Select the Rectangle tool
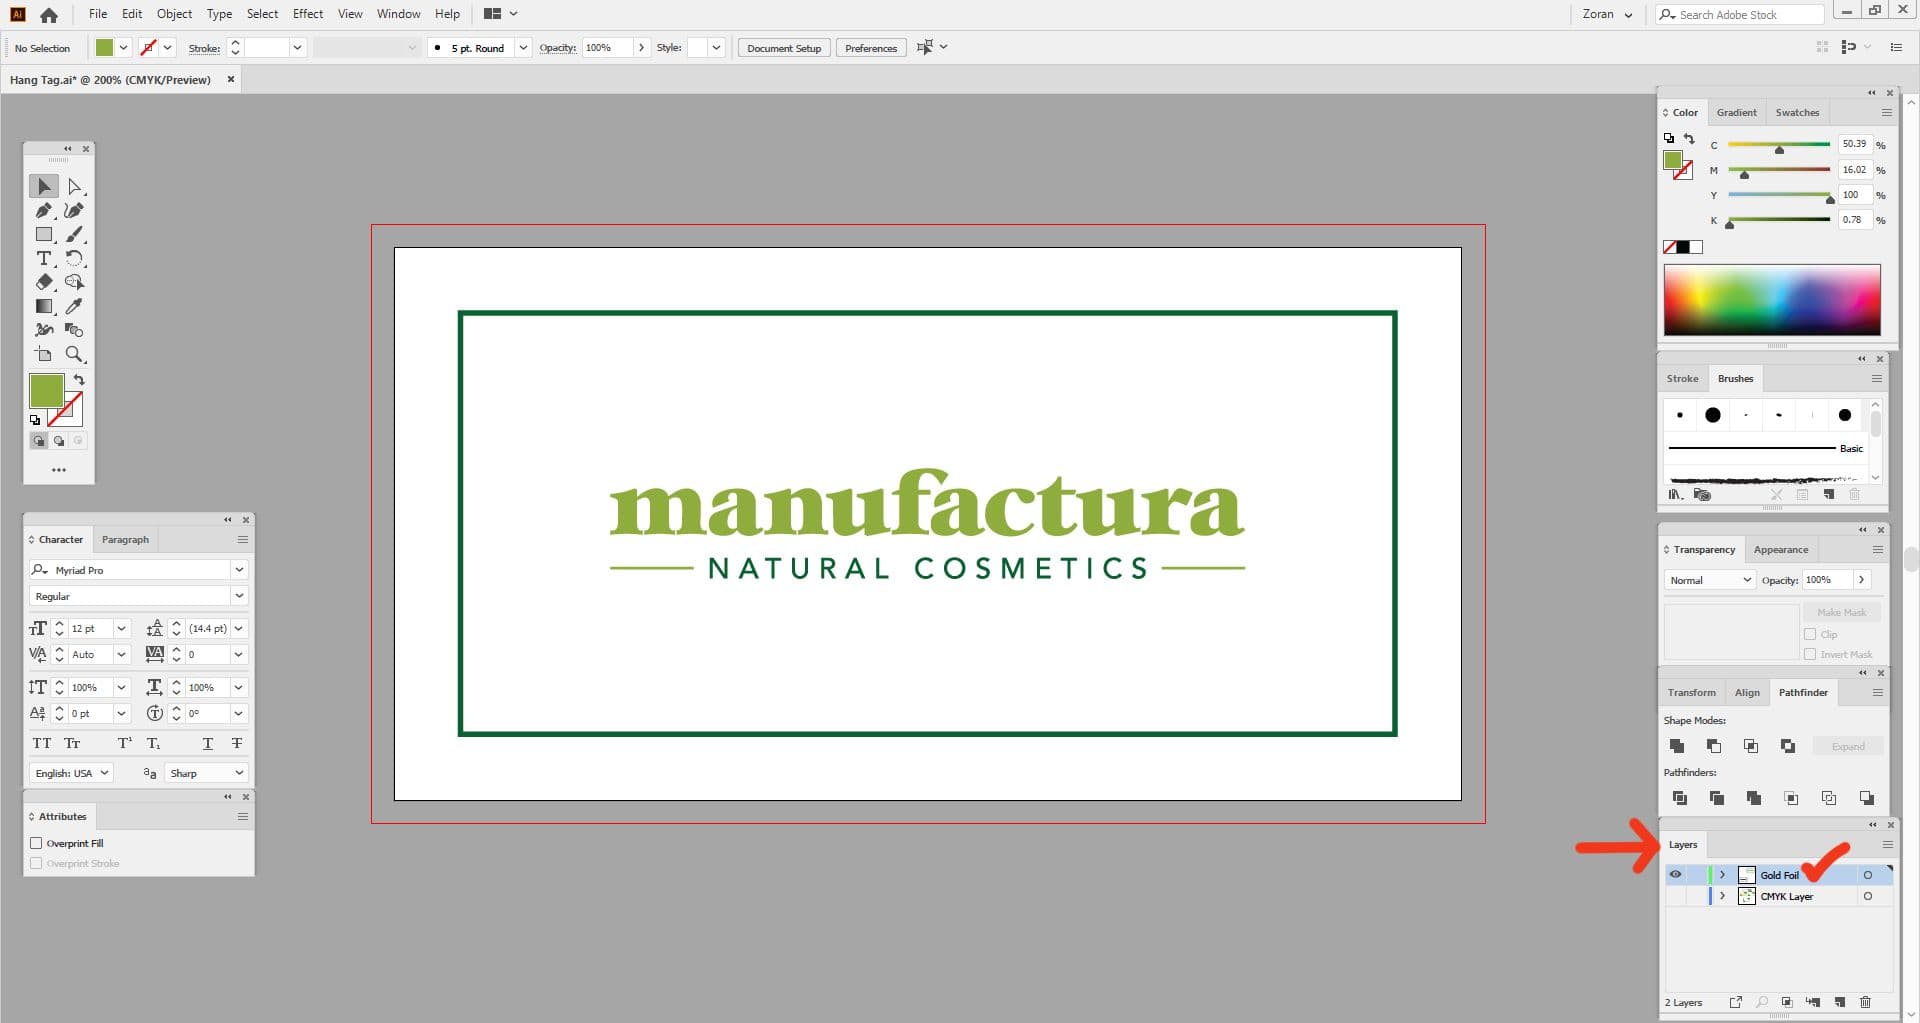This screenshot has width=1920, height=1023. 44,234
